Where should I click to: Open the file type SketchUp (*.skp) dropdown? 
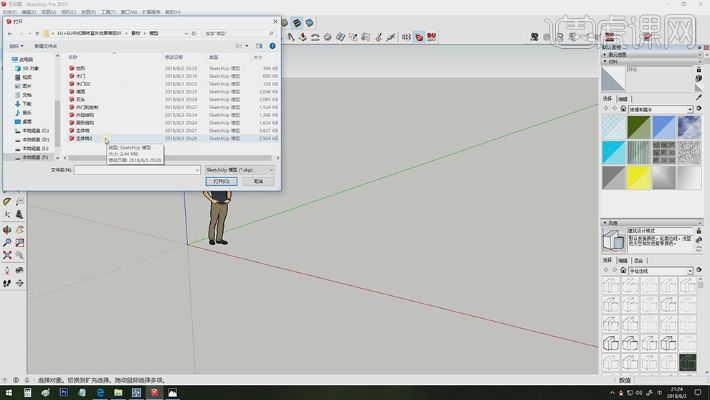tap(239, 170)
